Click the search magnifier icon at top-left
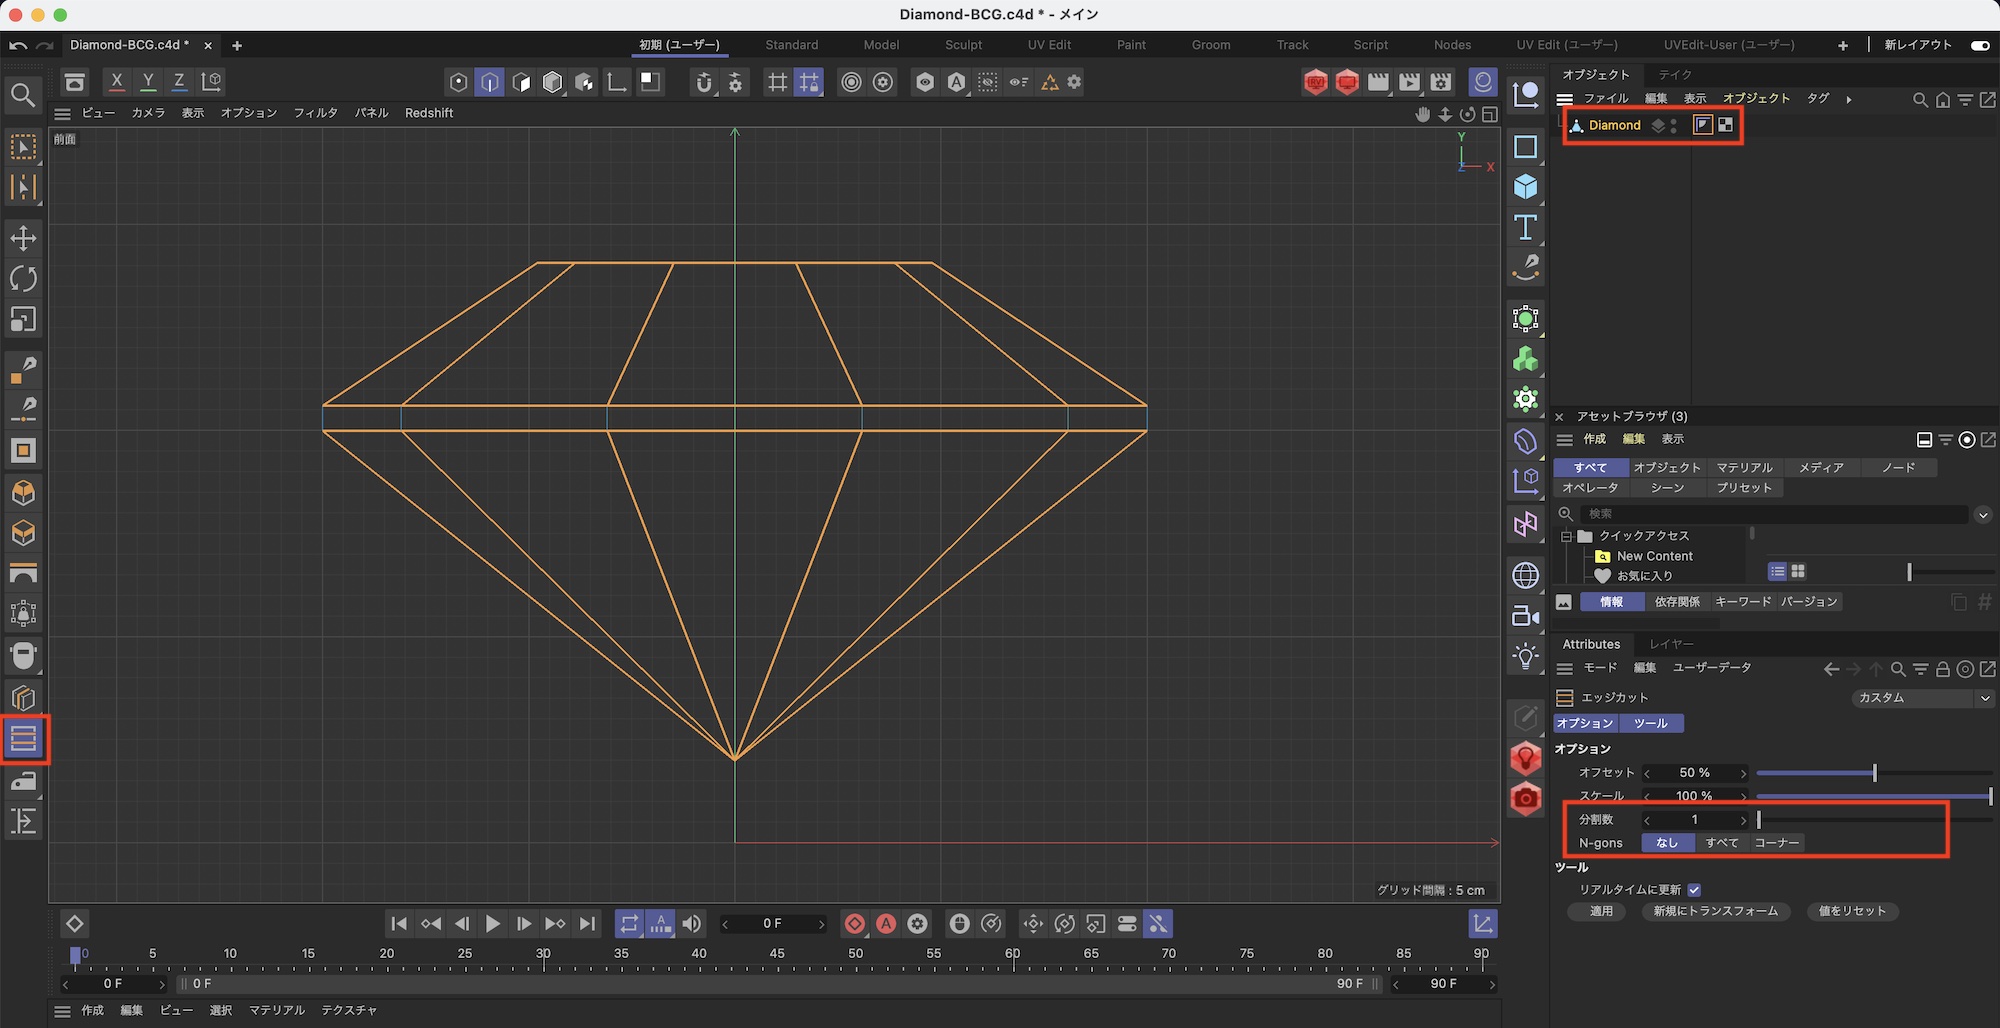This screenshot has height=1028, width=2000. click(x=23, y=95)
